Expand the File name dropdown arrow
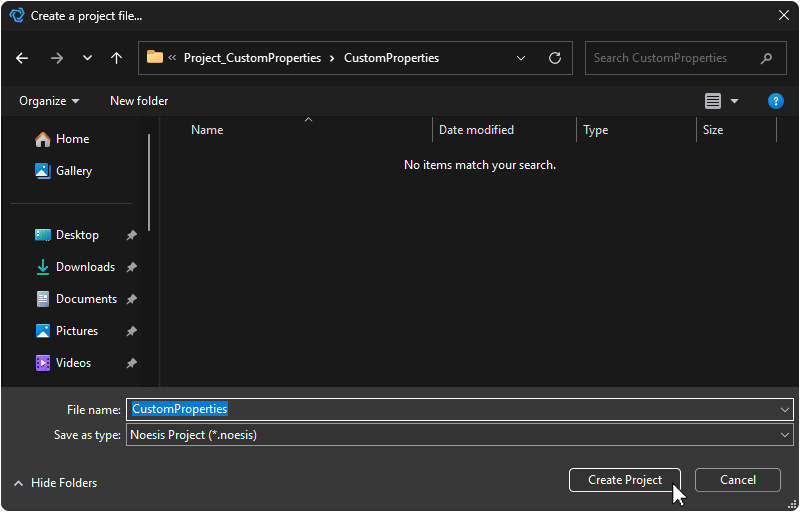This screenshot has width=800, height=512. pos(784,409)
